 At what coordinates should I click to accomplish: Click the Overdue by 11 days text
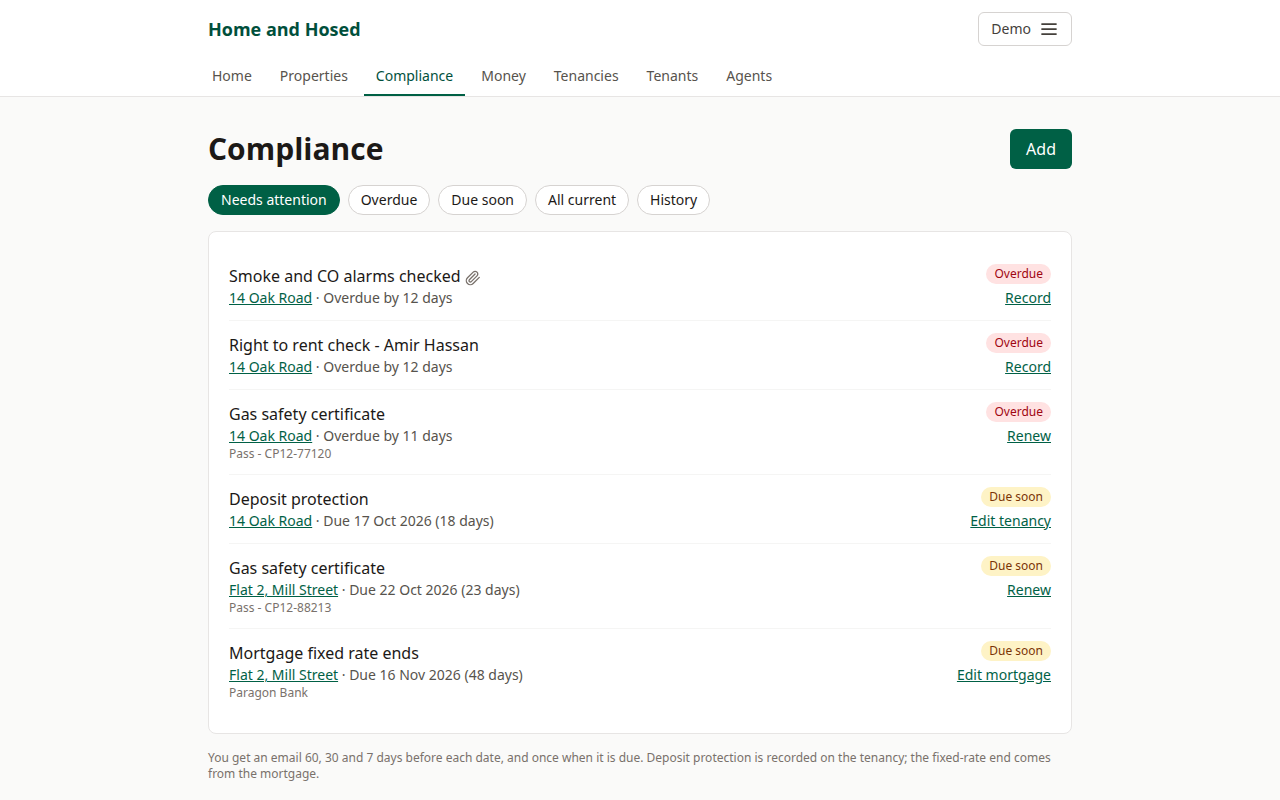(x=388, y=436)
